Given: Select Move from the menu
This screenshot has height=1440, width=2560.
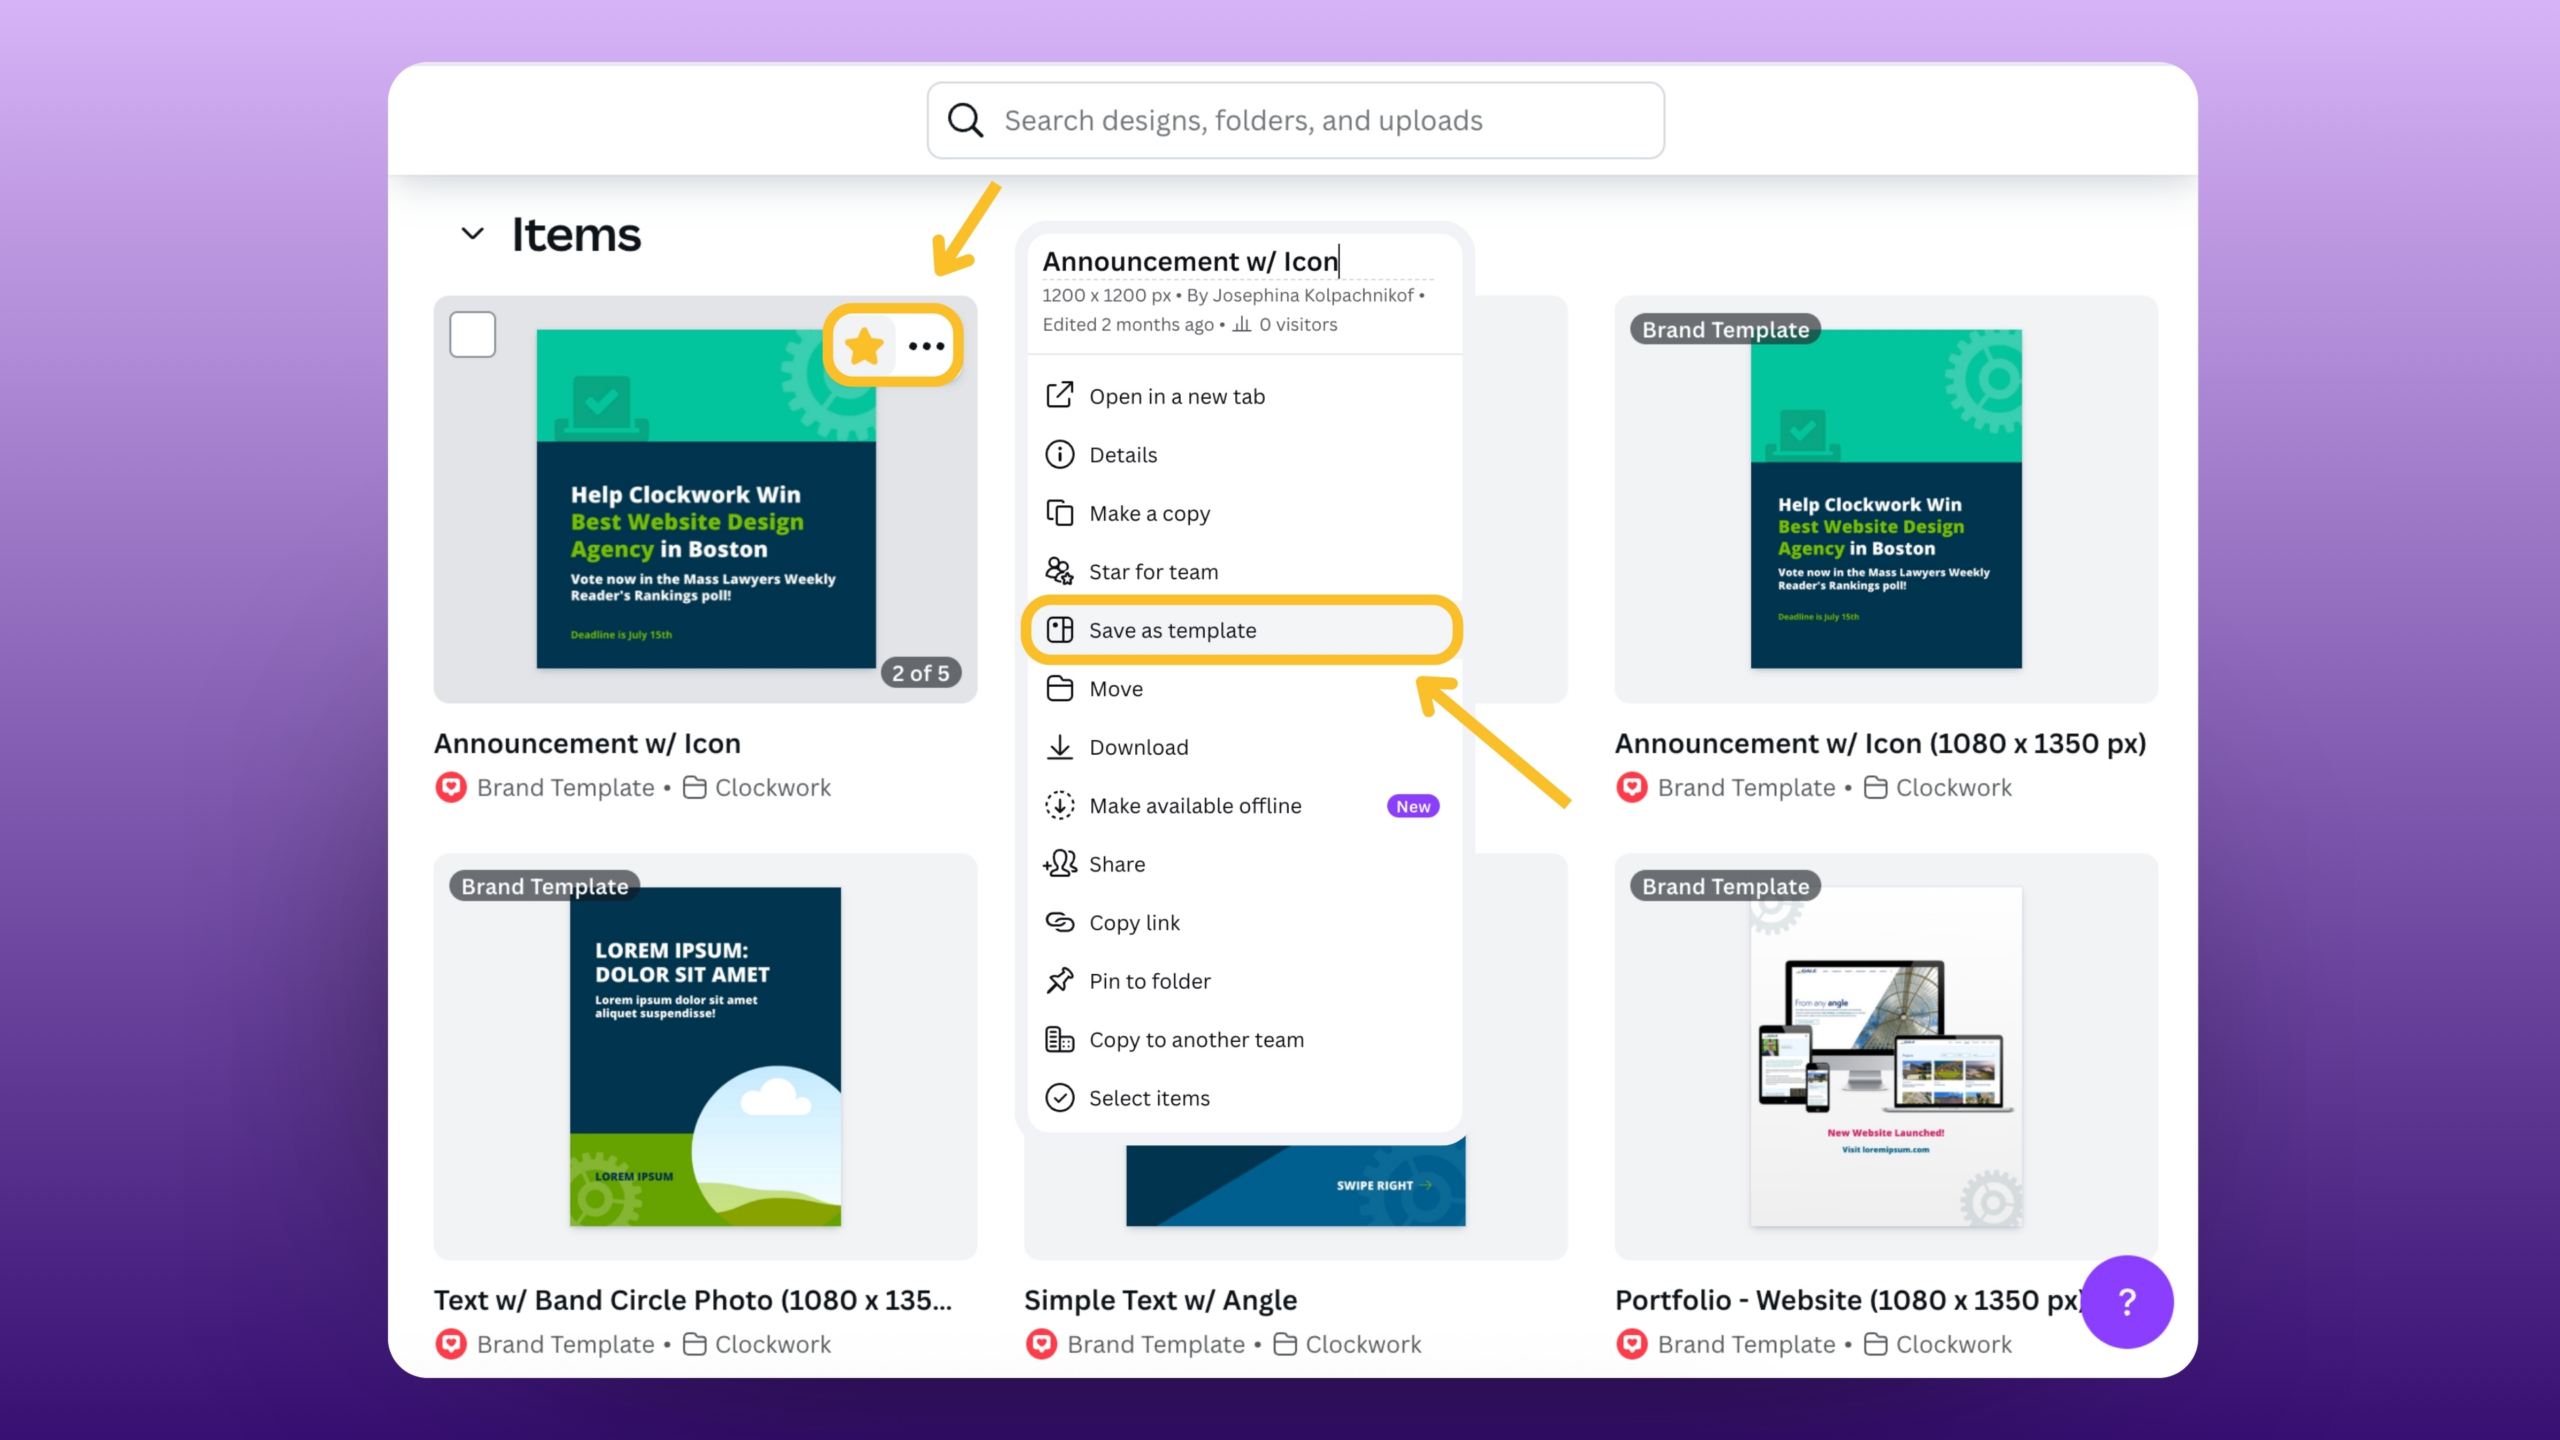Looking at the screenshot, I should (x=1244, y=689).
